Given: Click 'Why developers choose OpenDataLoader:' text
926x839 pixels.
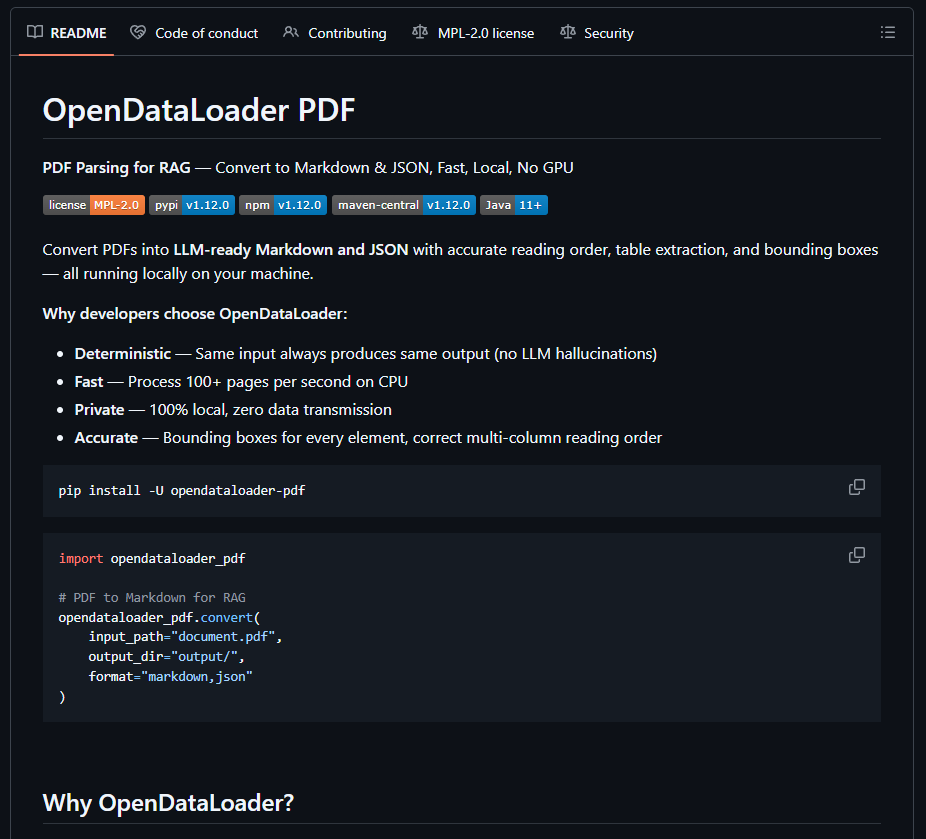Looking at the screenshot, I should (195, 314).
